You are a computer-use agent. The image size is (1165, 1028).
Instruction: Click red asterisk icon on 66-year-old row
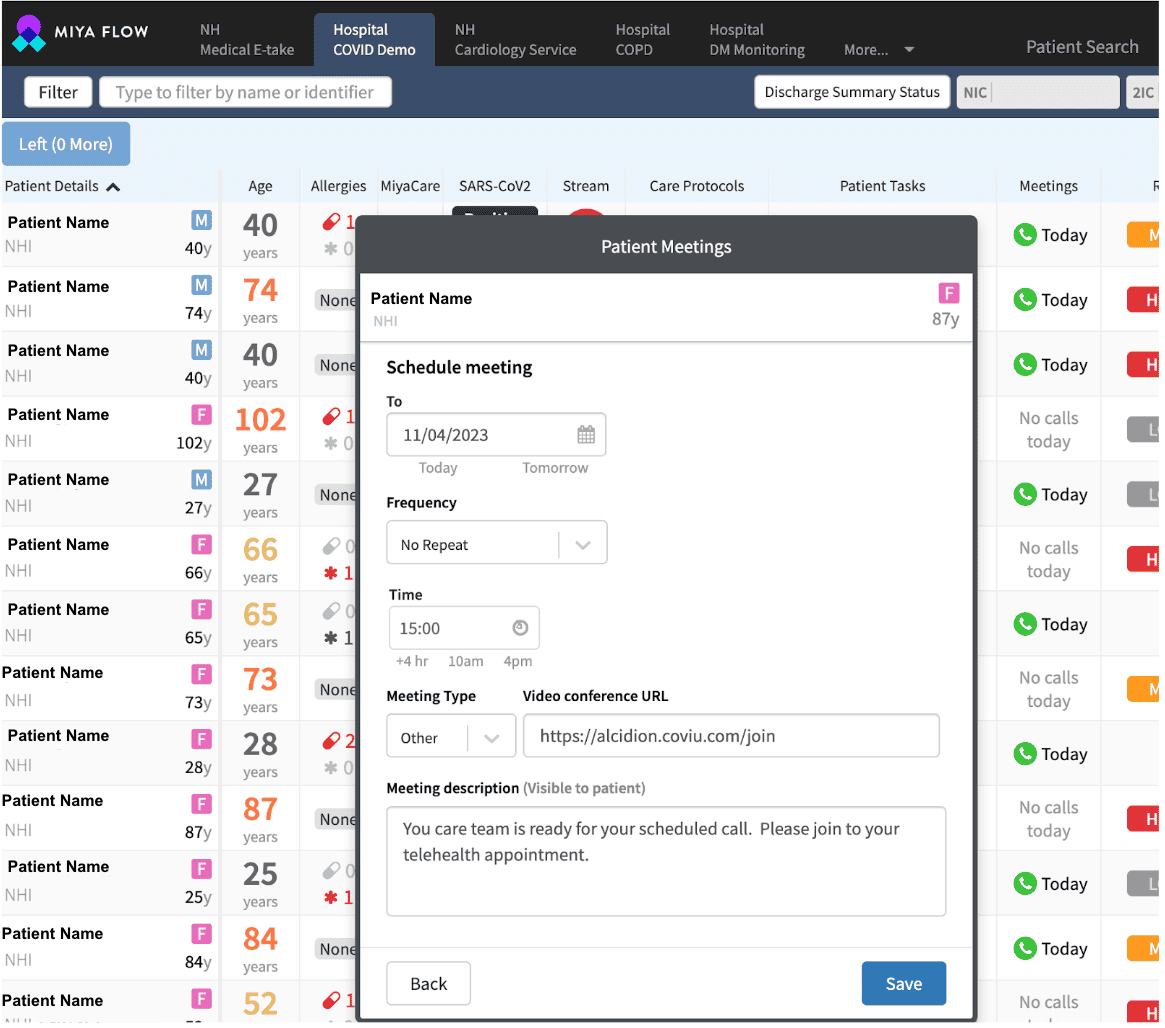(330, 573)
